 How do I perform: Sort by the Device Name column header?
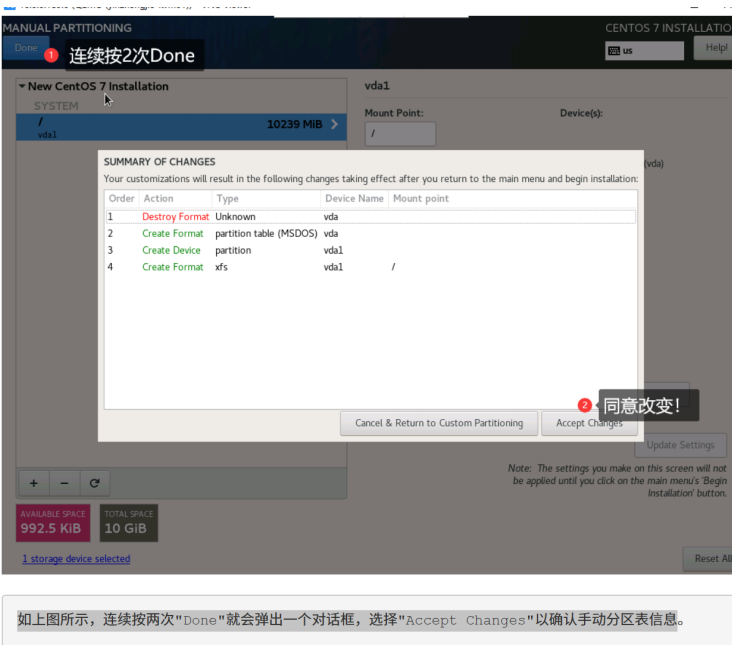(x=354, y=198)
